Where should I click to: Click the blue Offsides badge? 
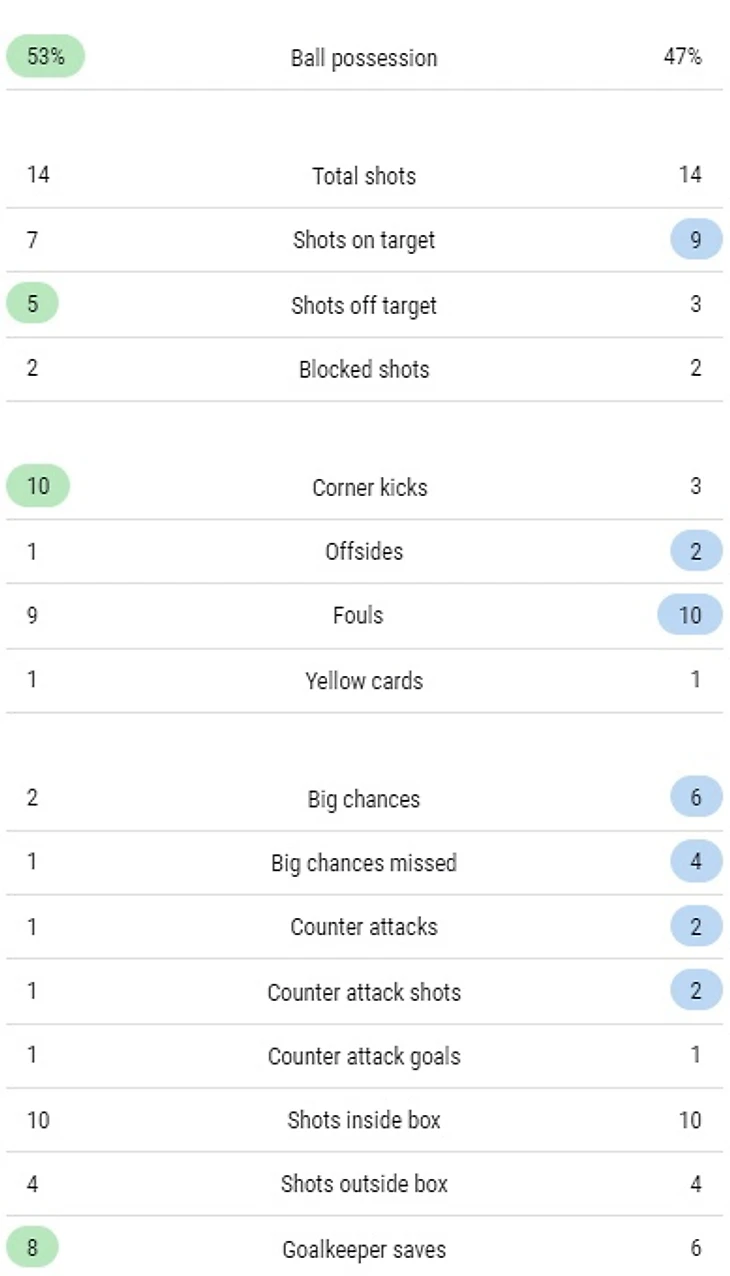click(x=696, y=551)
